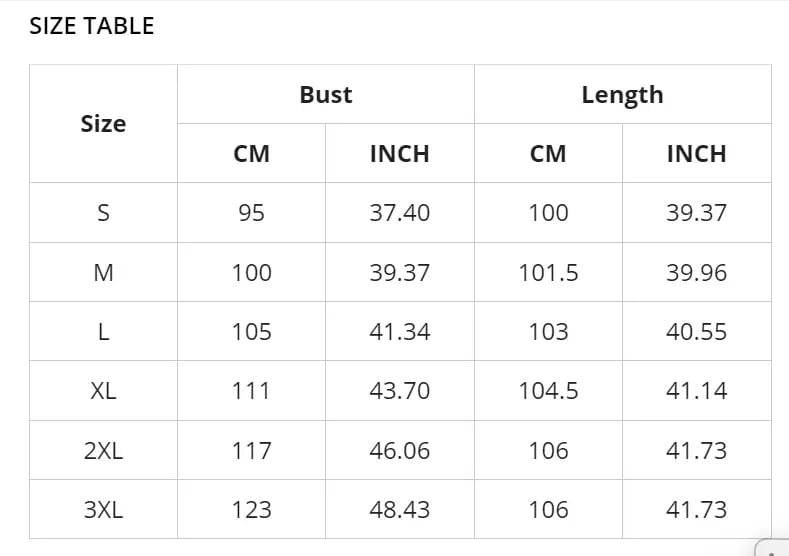The width and height of the screenshot is (789, 556).
Task: Click the Bust column header
Action: 326,95
